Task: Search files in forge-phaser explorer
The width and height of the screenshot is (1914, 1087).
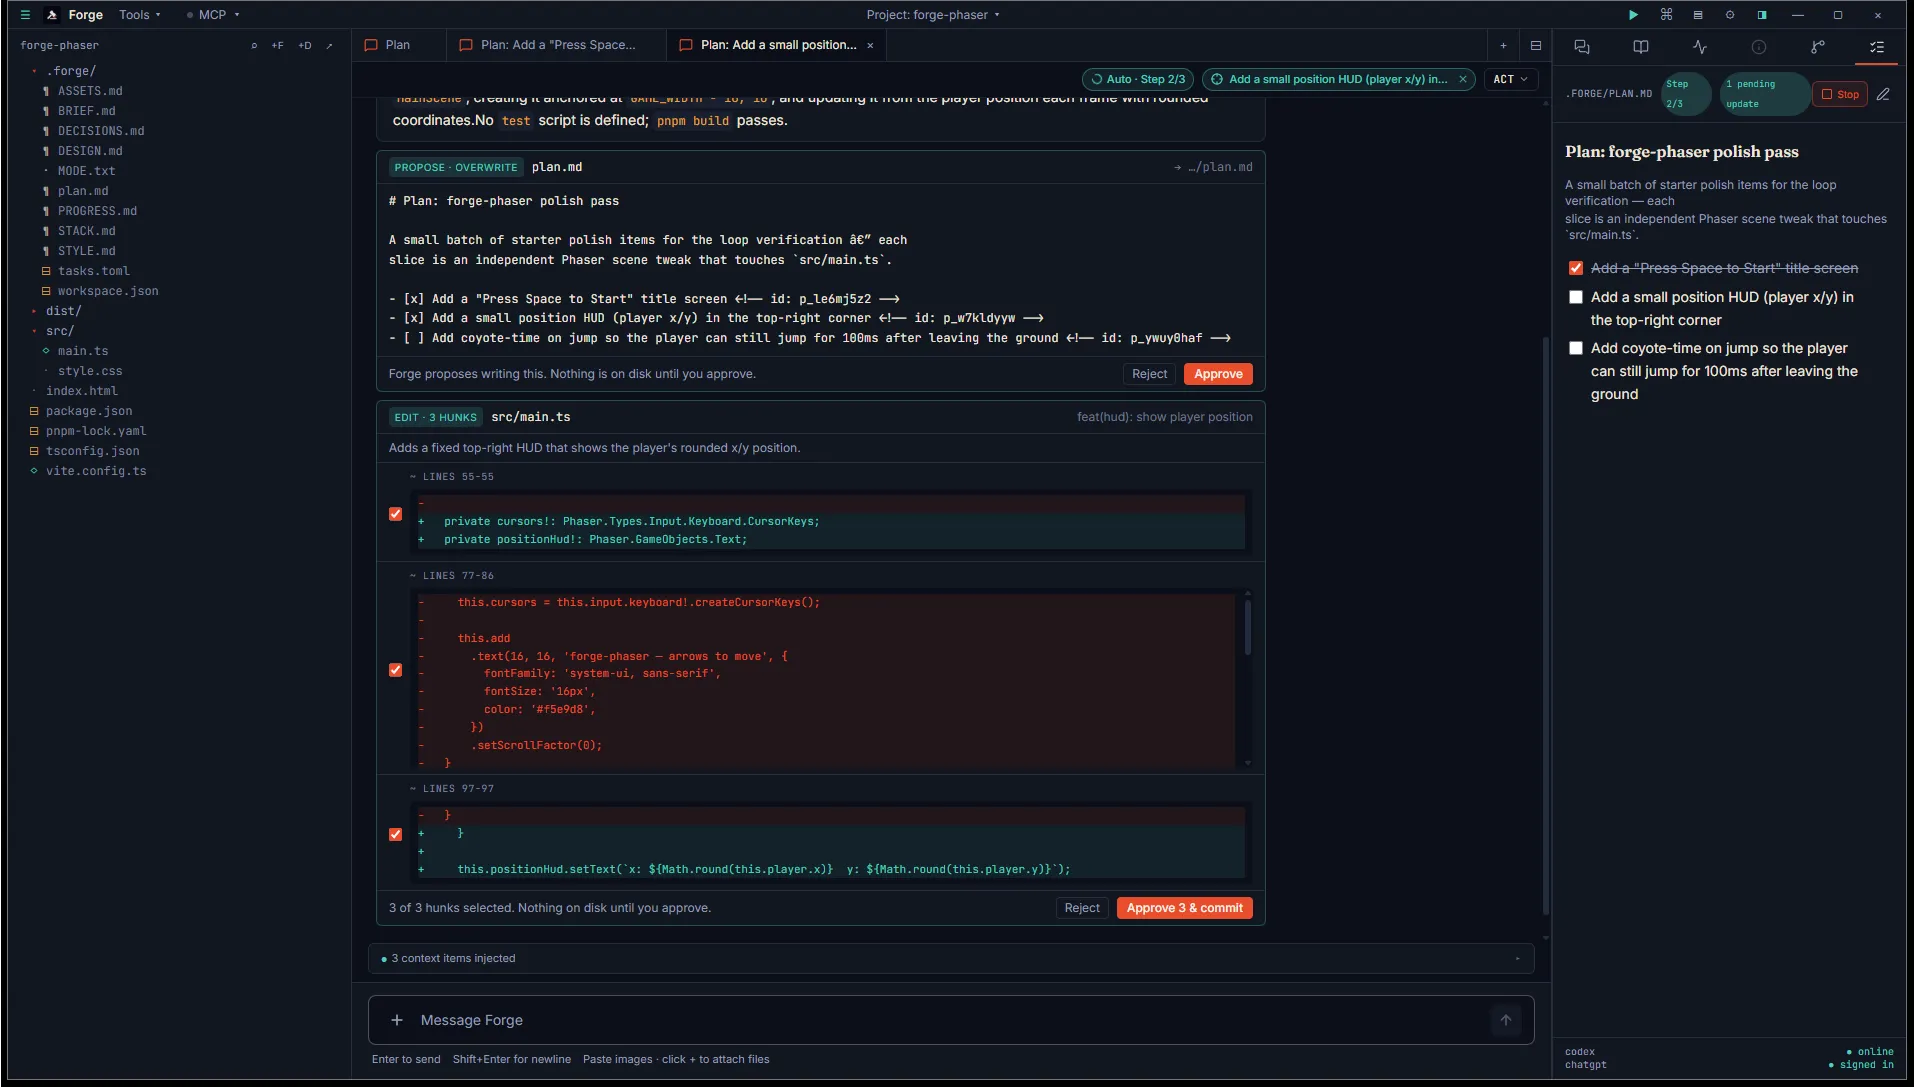Action: point(254,46)
